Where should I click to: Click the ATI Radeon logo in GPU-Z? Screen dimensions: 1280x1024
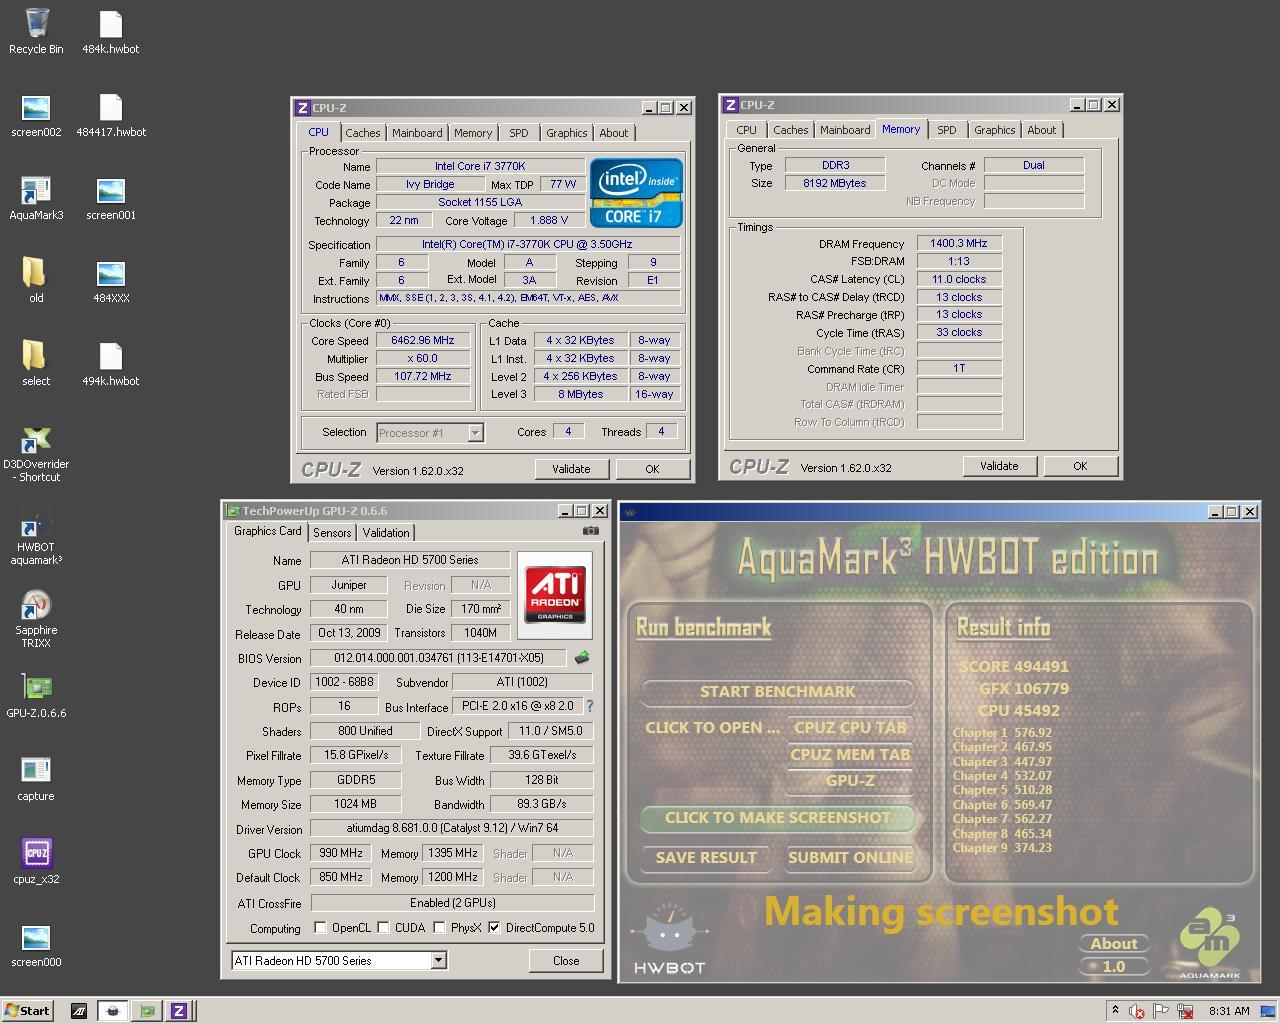(555, 594)
